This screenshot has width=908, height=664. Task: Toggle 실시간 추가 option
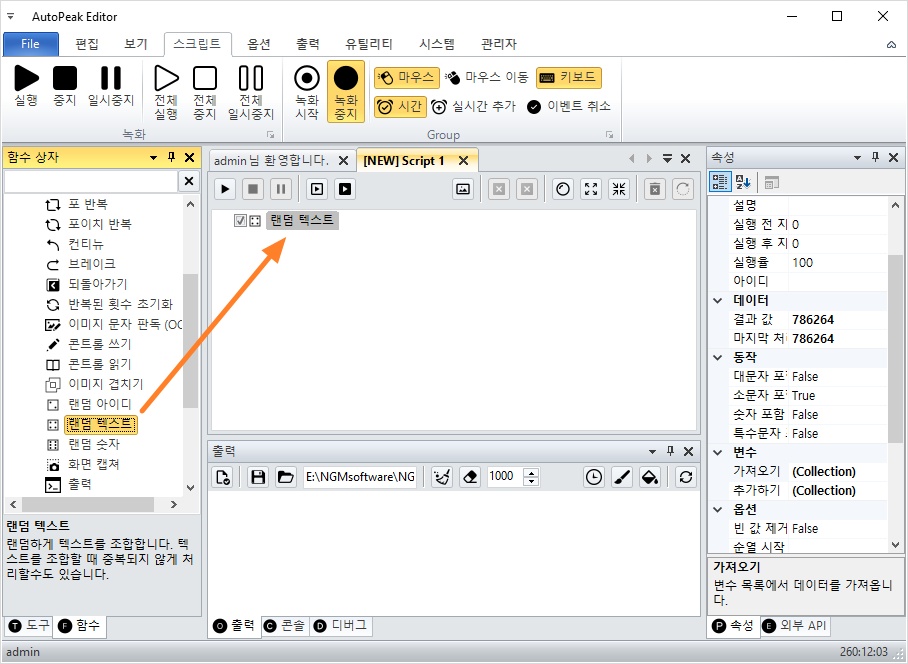(x=474, y=107)
